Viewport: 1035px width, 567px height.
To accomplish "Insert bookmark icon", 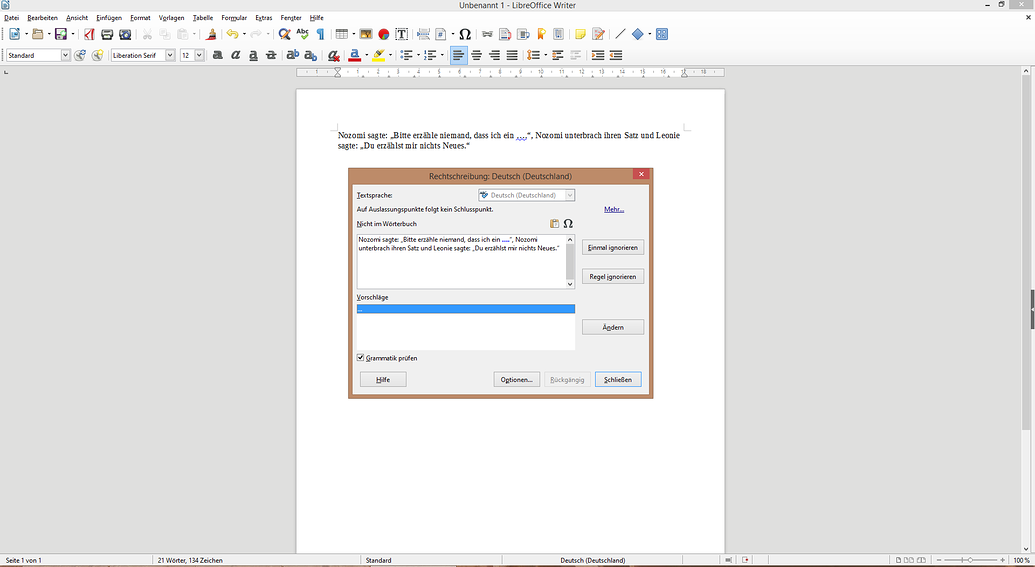I will click(x=541, y=34).
